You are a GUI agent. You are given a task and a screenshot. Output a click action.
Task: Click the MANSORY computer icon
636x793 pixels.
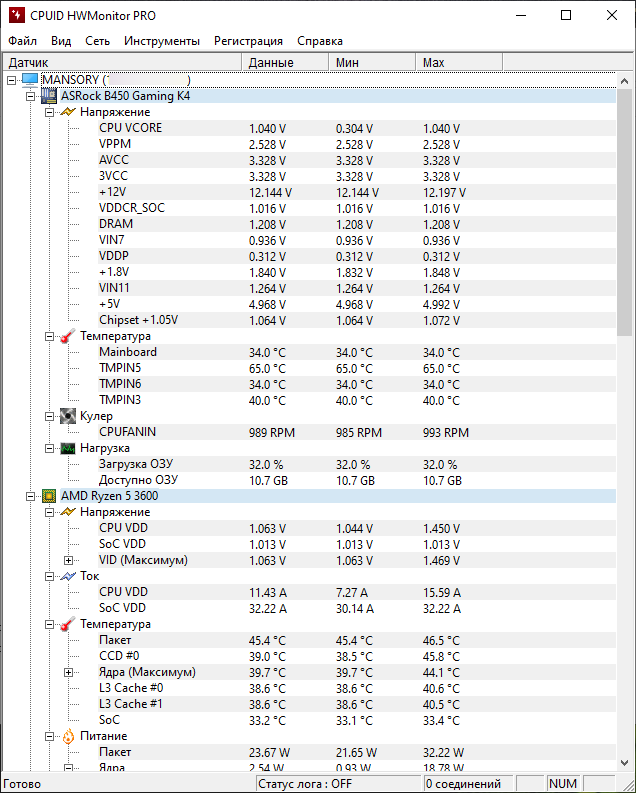[30, 80]
